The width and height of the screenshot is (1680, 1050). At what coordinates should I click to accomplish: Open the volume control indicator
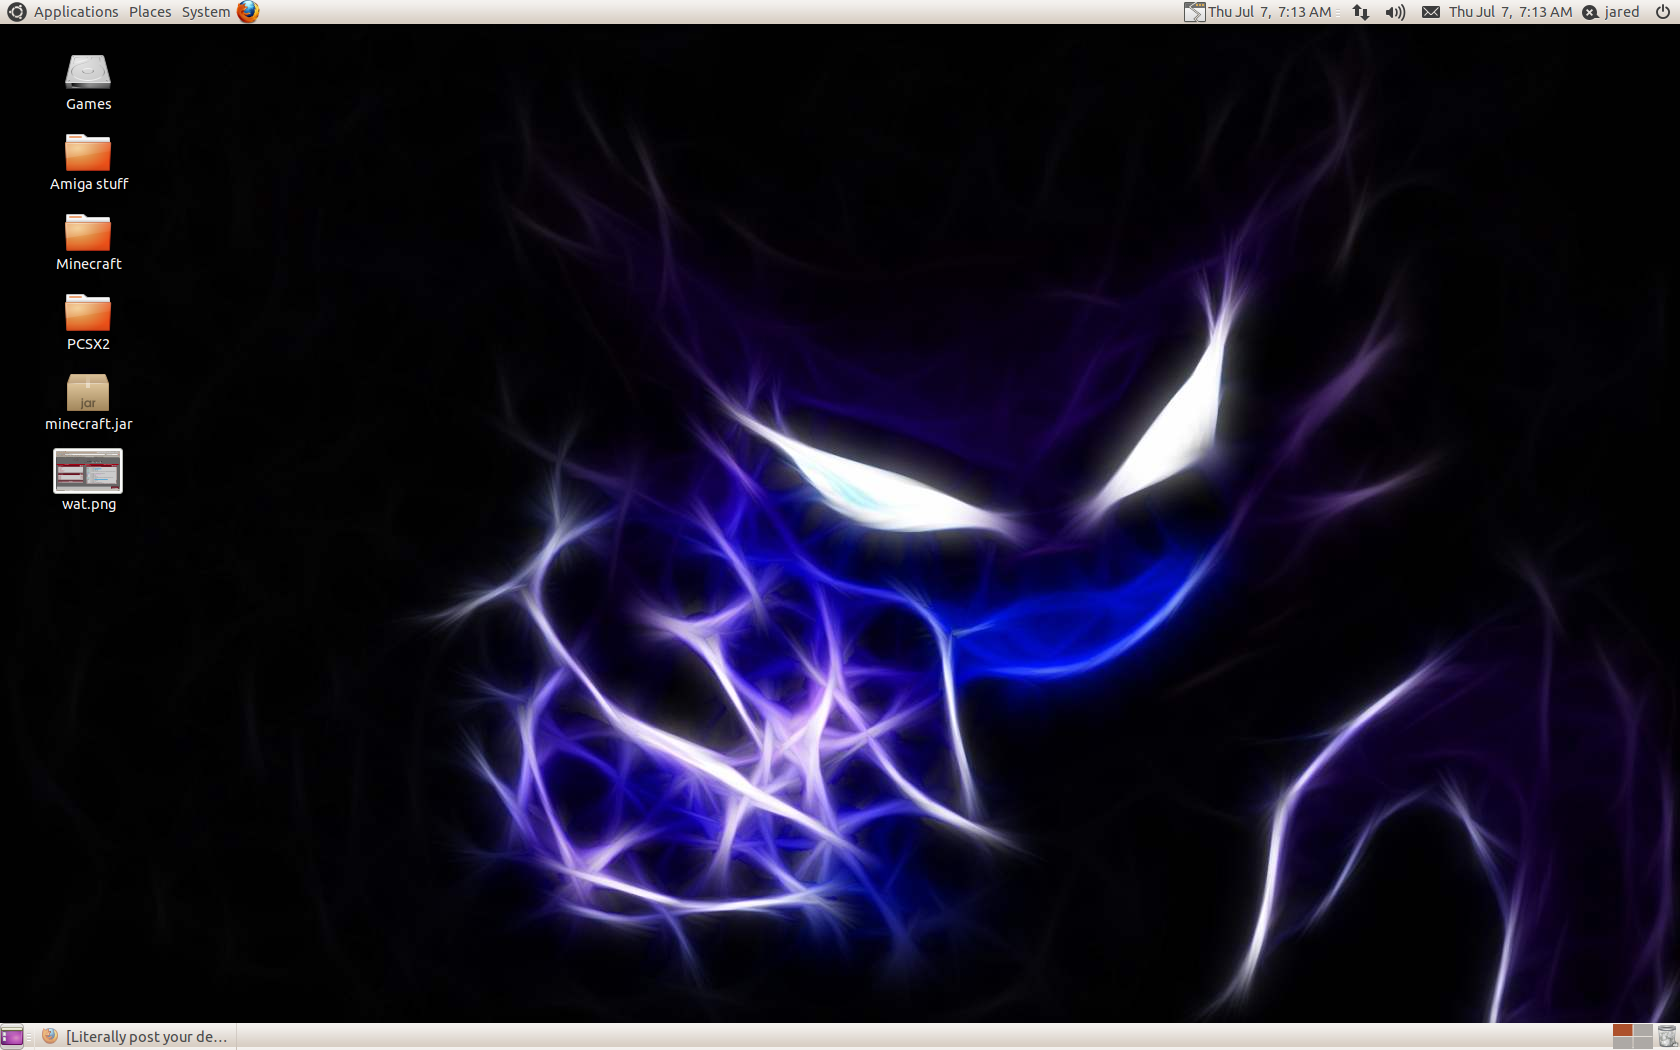pos(1395,12)
